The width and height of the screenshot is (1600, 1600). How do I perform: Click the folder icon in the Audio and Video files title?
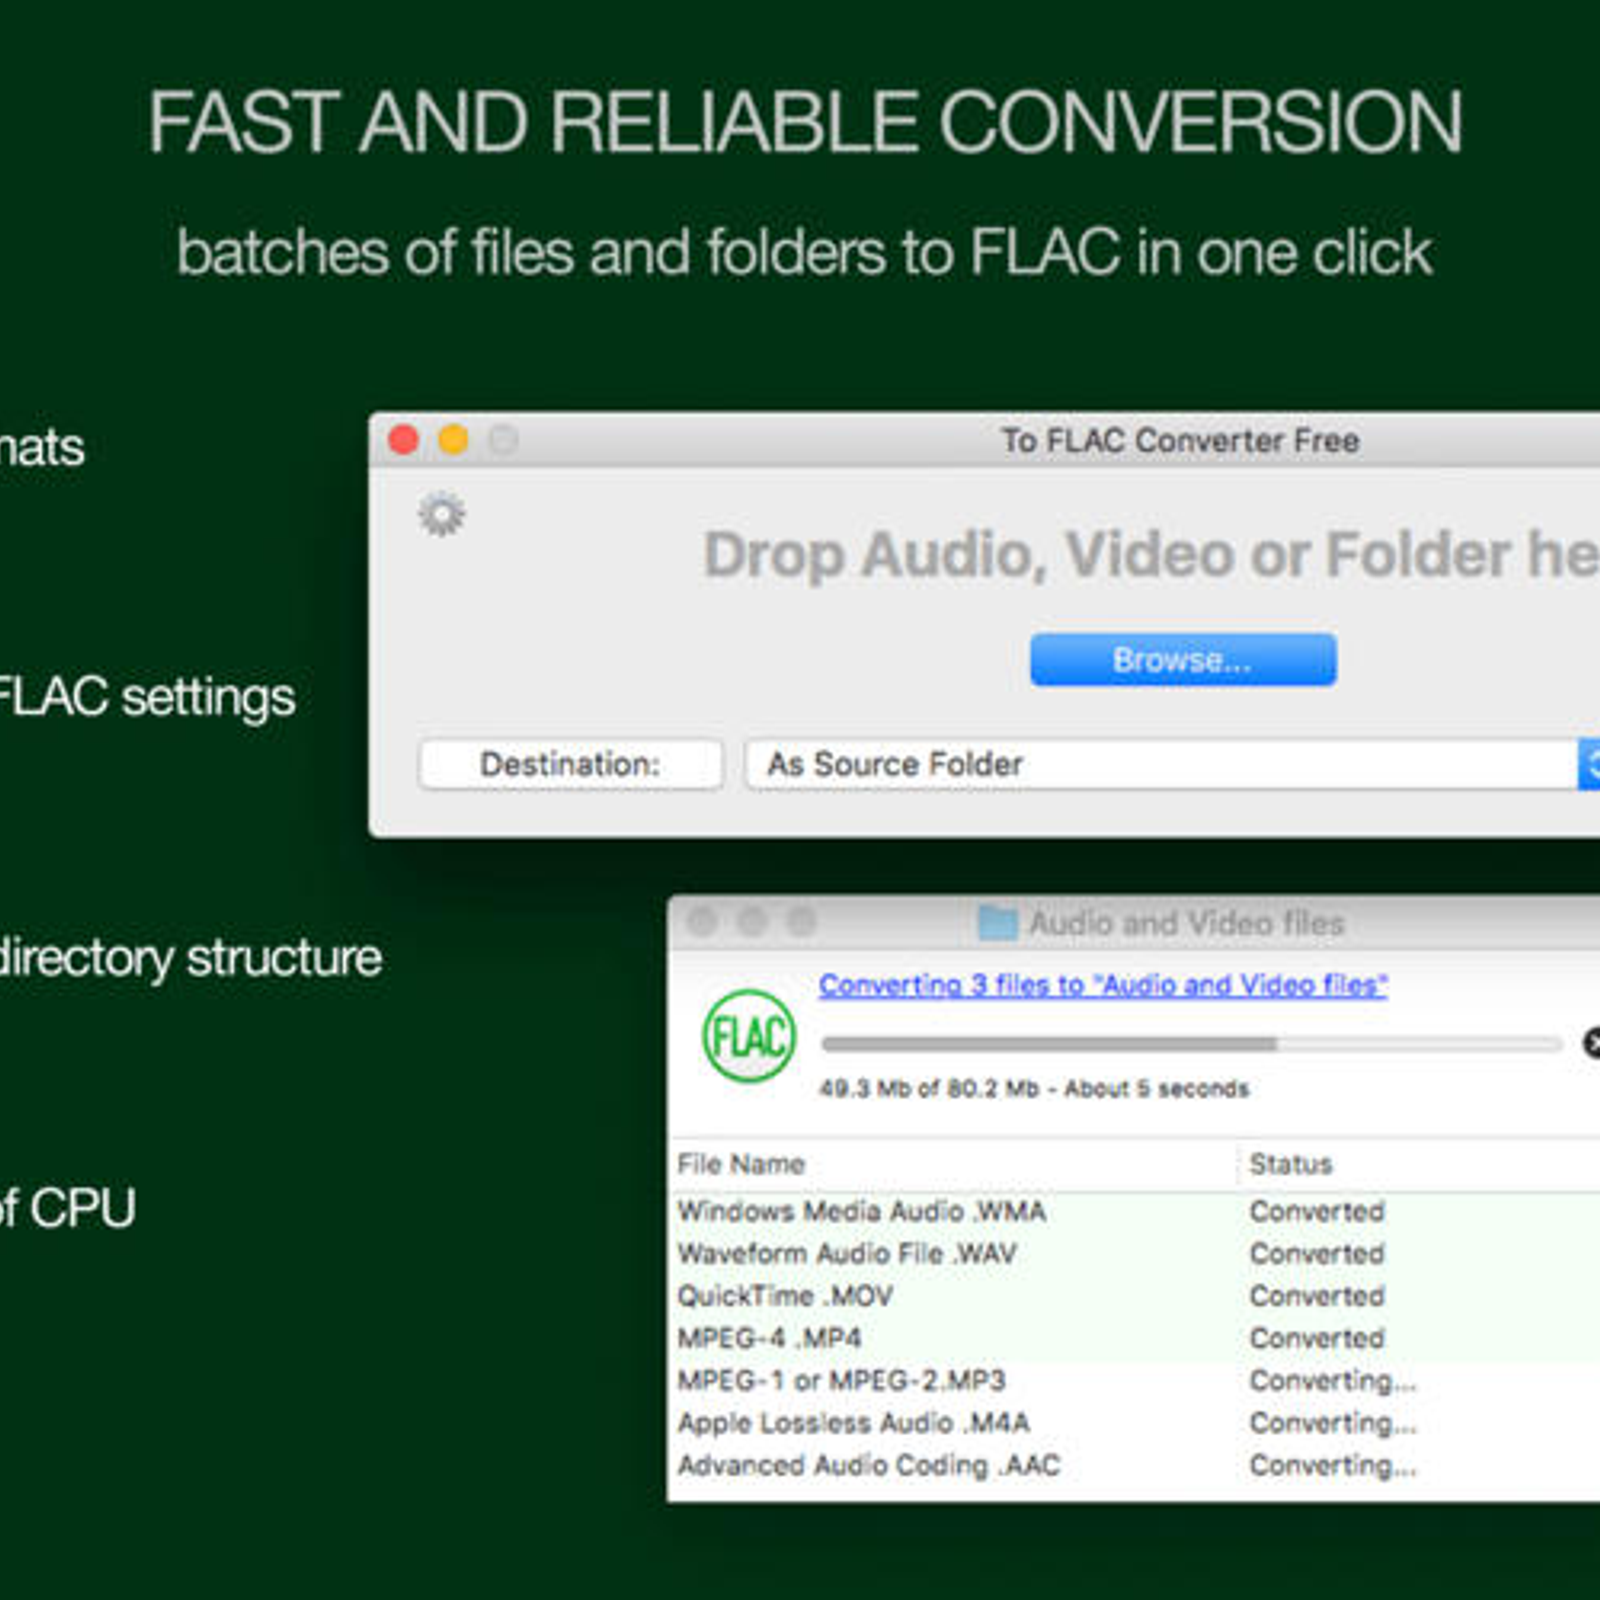tap(997, 922)
